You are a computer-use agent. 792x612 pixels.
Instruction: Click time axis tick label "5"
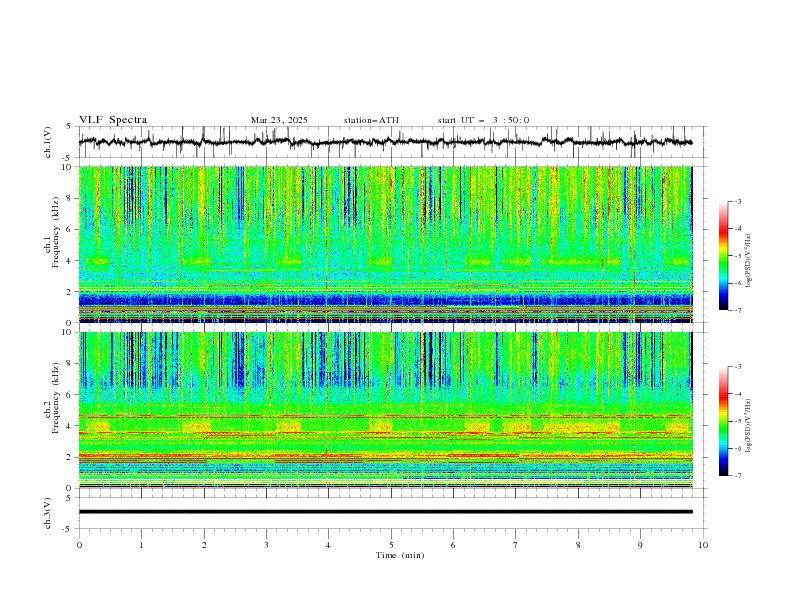pos(391,545)
